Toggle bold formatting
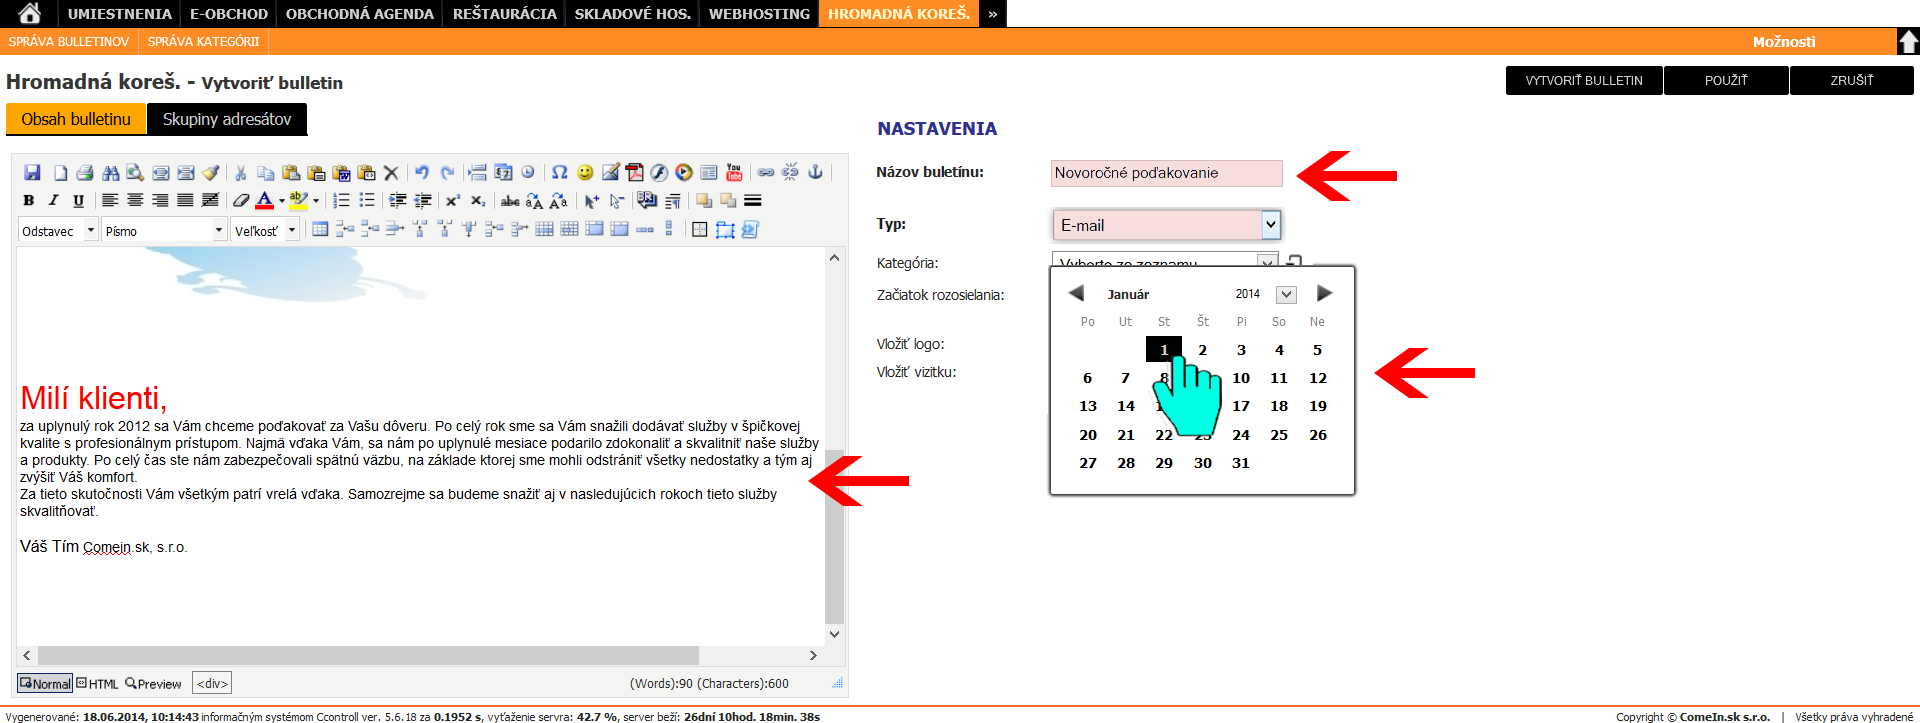Viewport: 1920px width, 723px height. 28,201
